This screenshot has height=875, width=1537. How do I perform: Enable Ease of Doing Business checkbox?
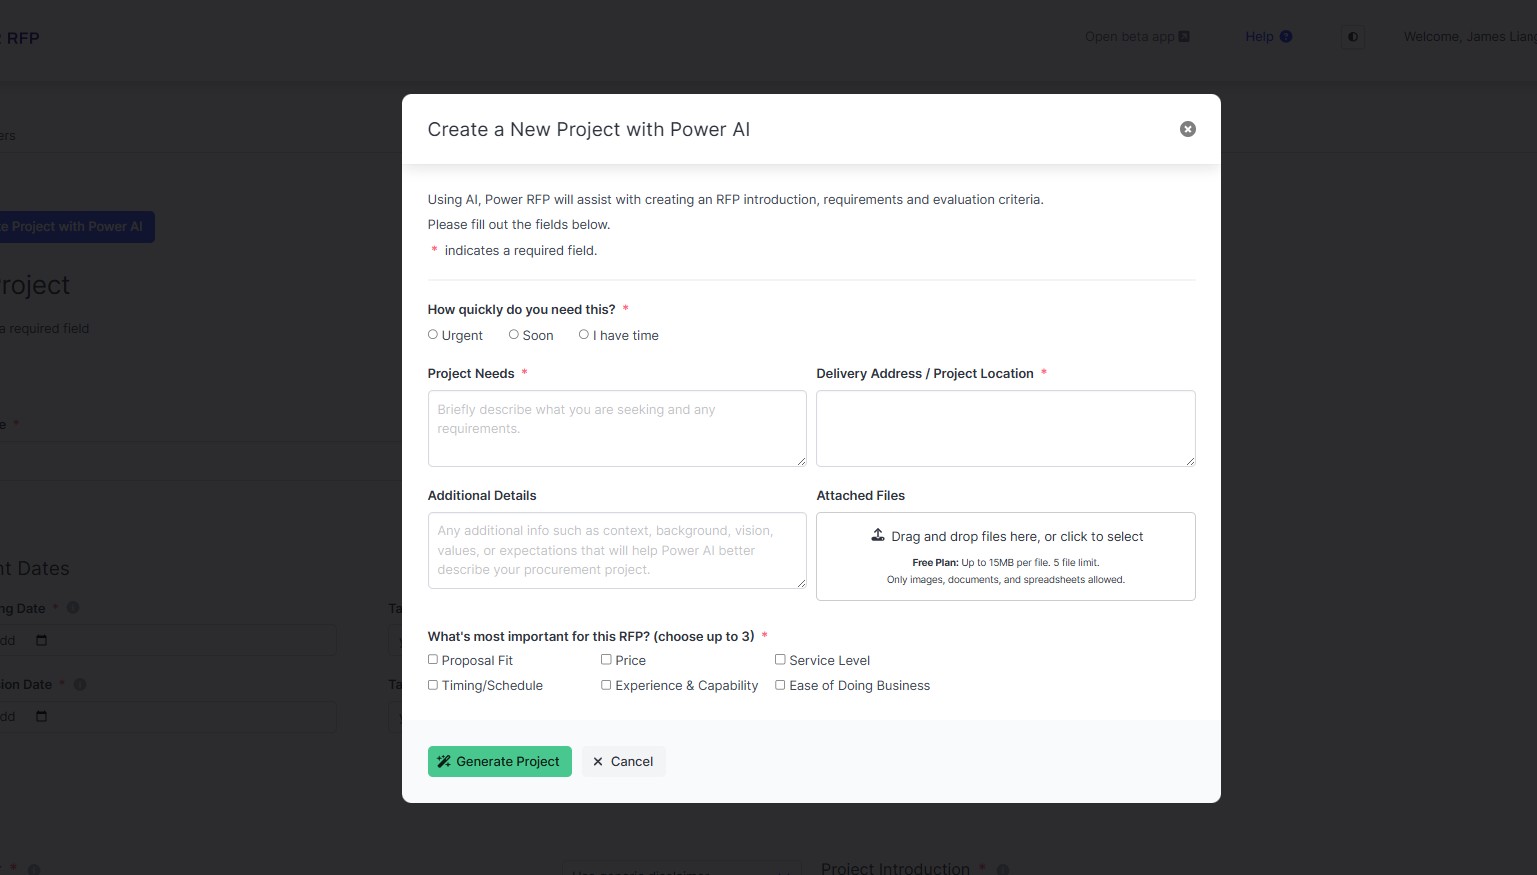(780, 685)
